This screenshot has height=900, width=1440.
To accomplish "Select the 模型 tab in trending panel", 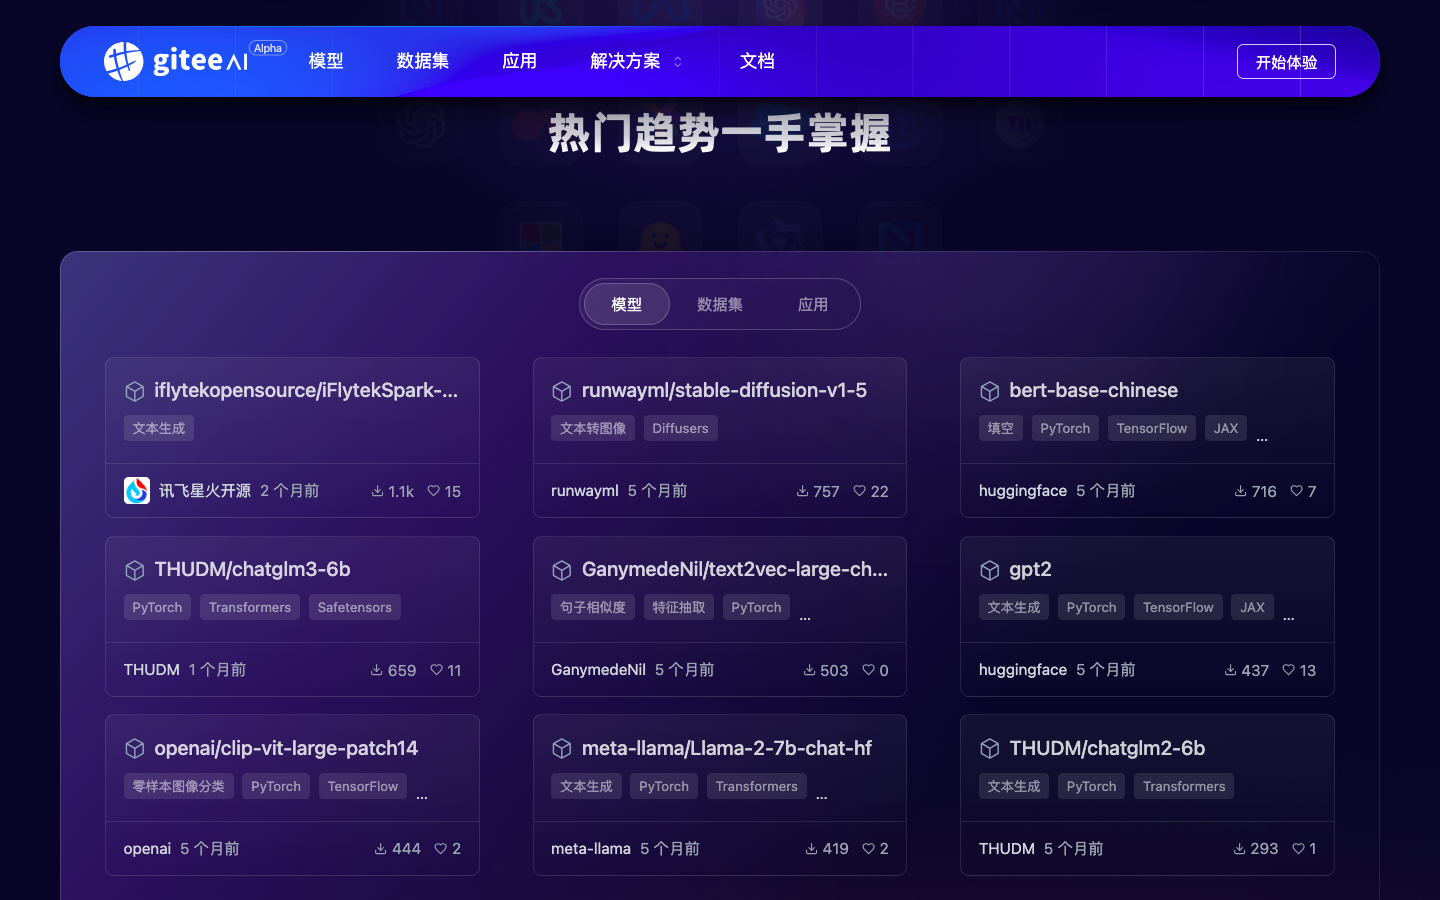I will click(627, 304).
